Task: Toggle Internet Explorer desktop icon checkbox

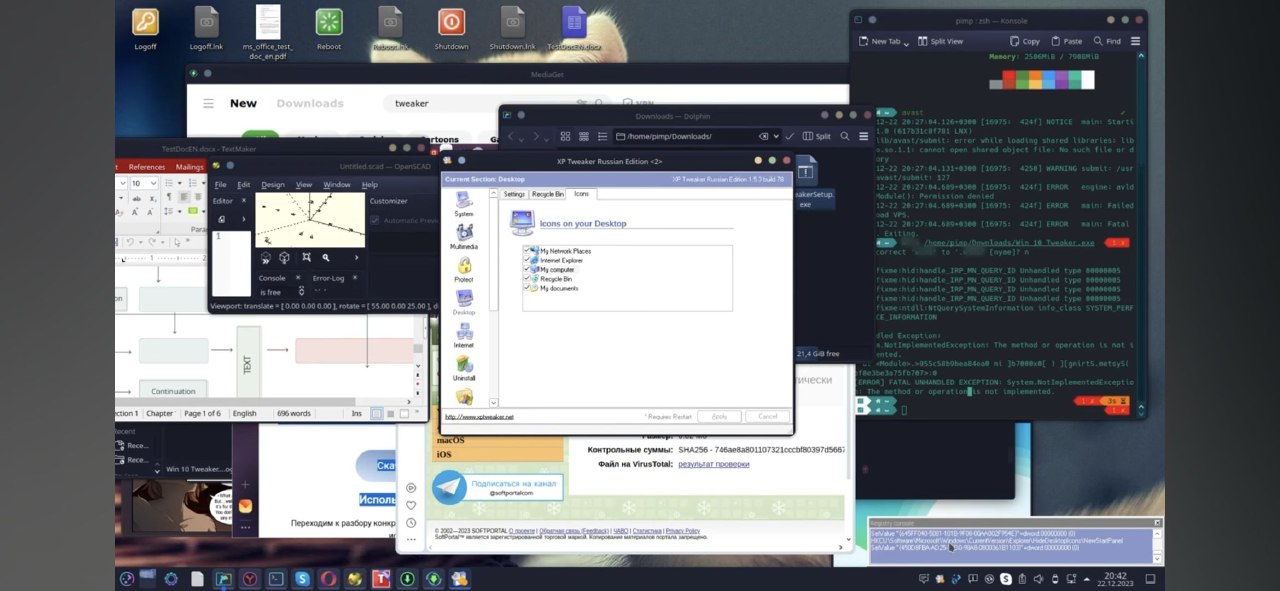Action: [528, 260]
